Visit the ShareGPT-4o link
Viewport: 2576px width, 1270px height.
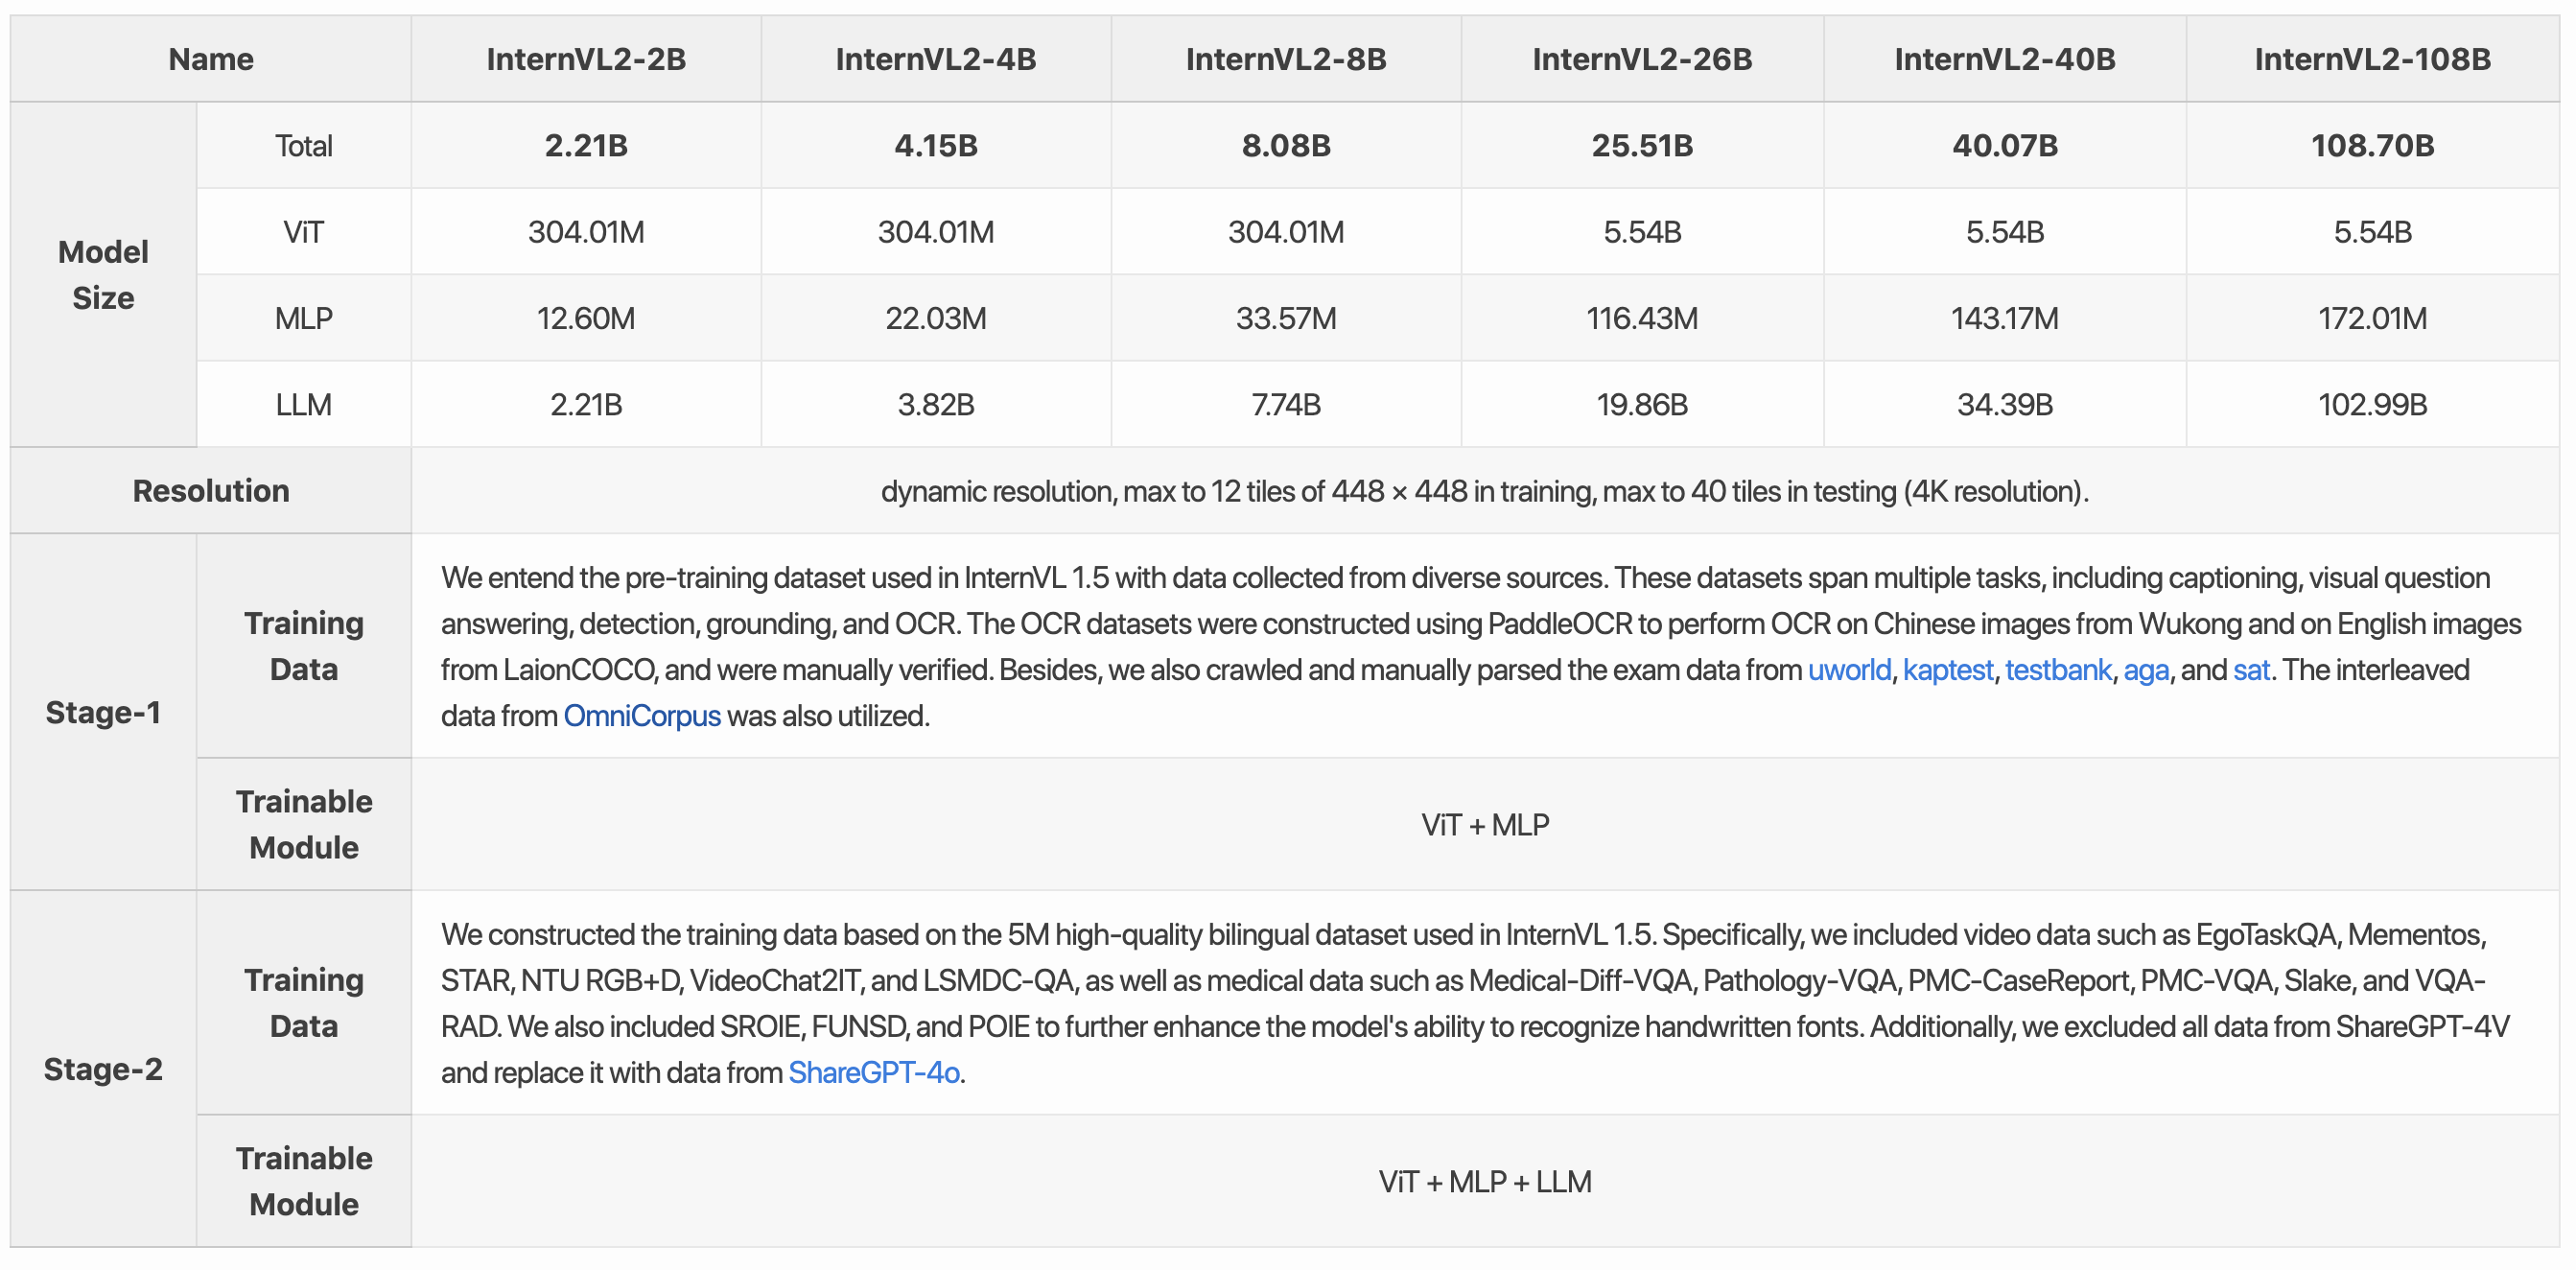click(873, 1073)
